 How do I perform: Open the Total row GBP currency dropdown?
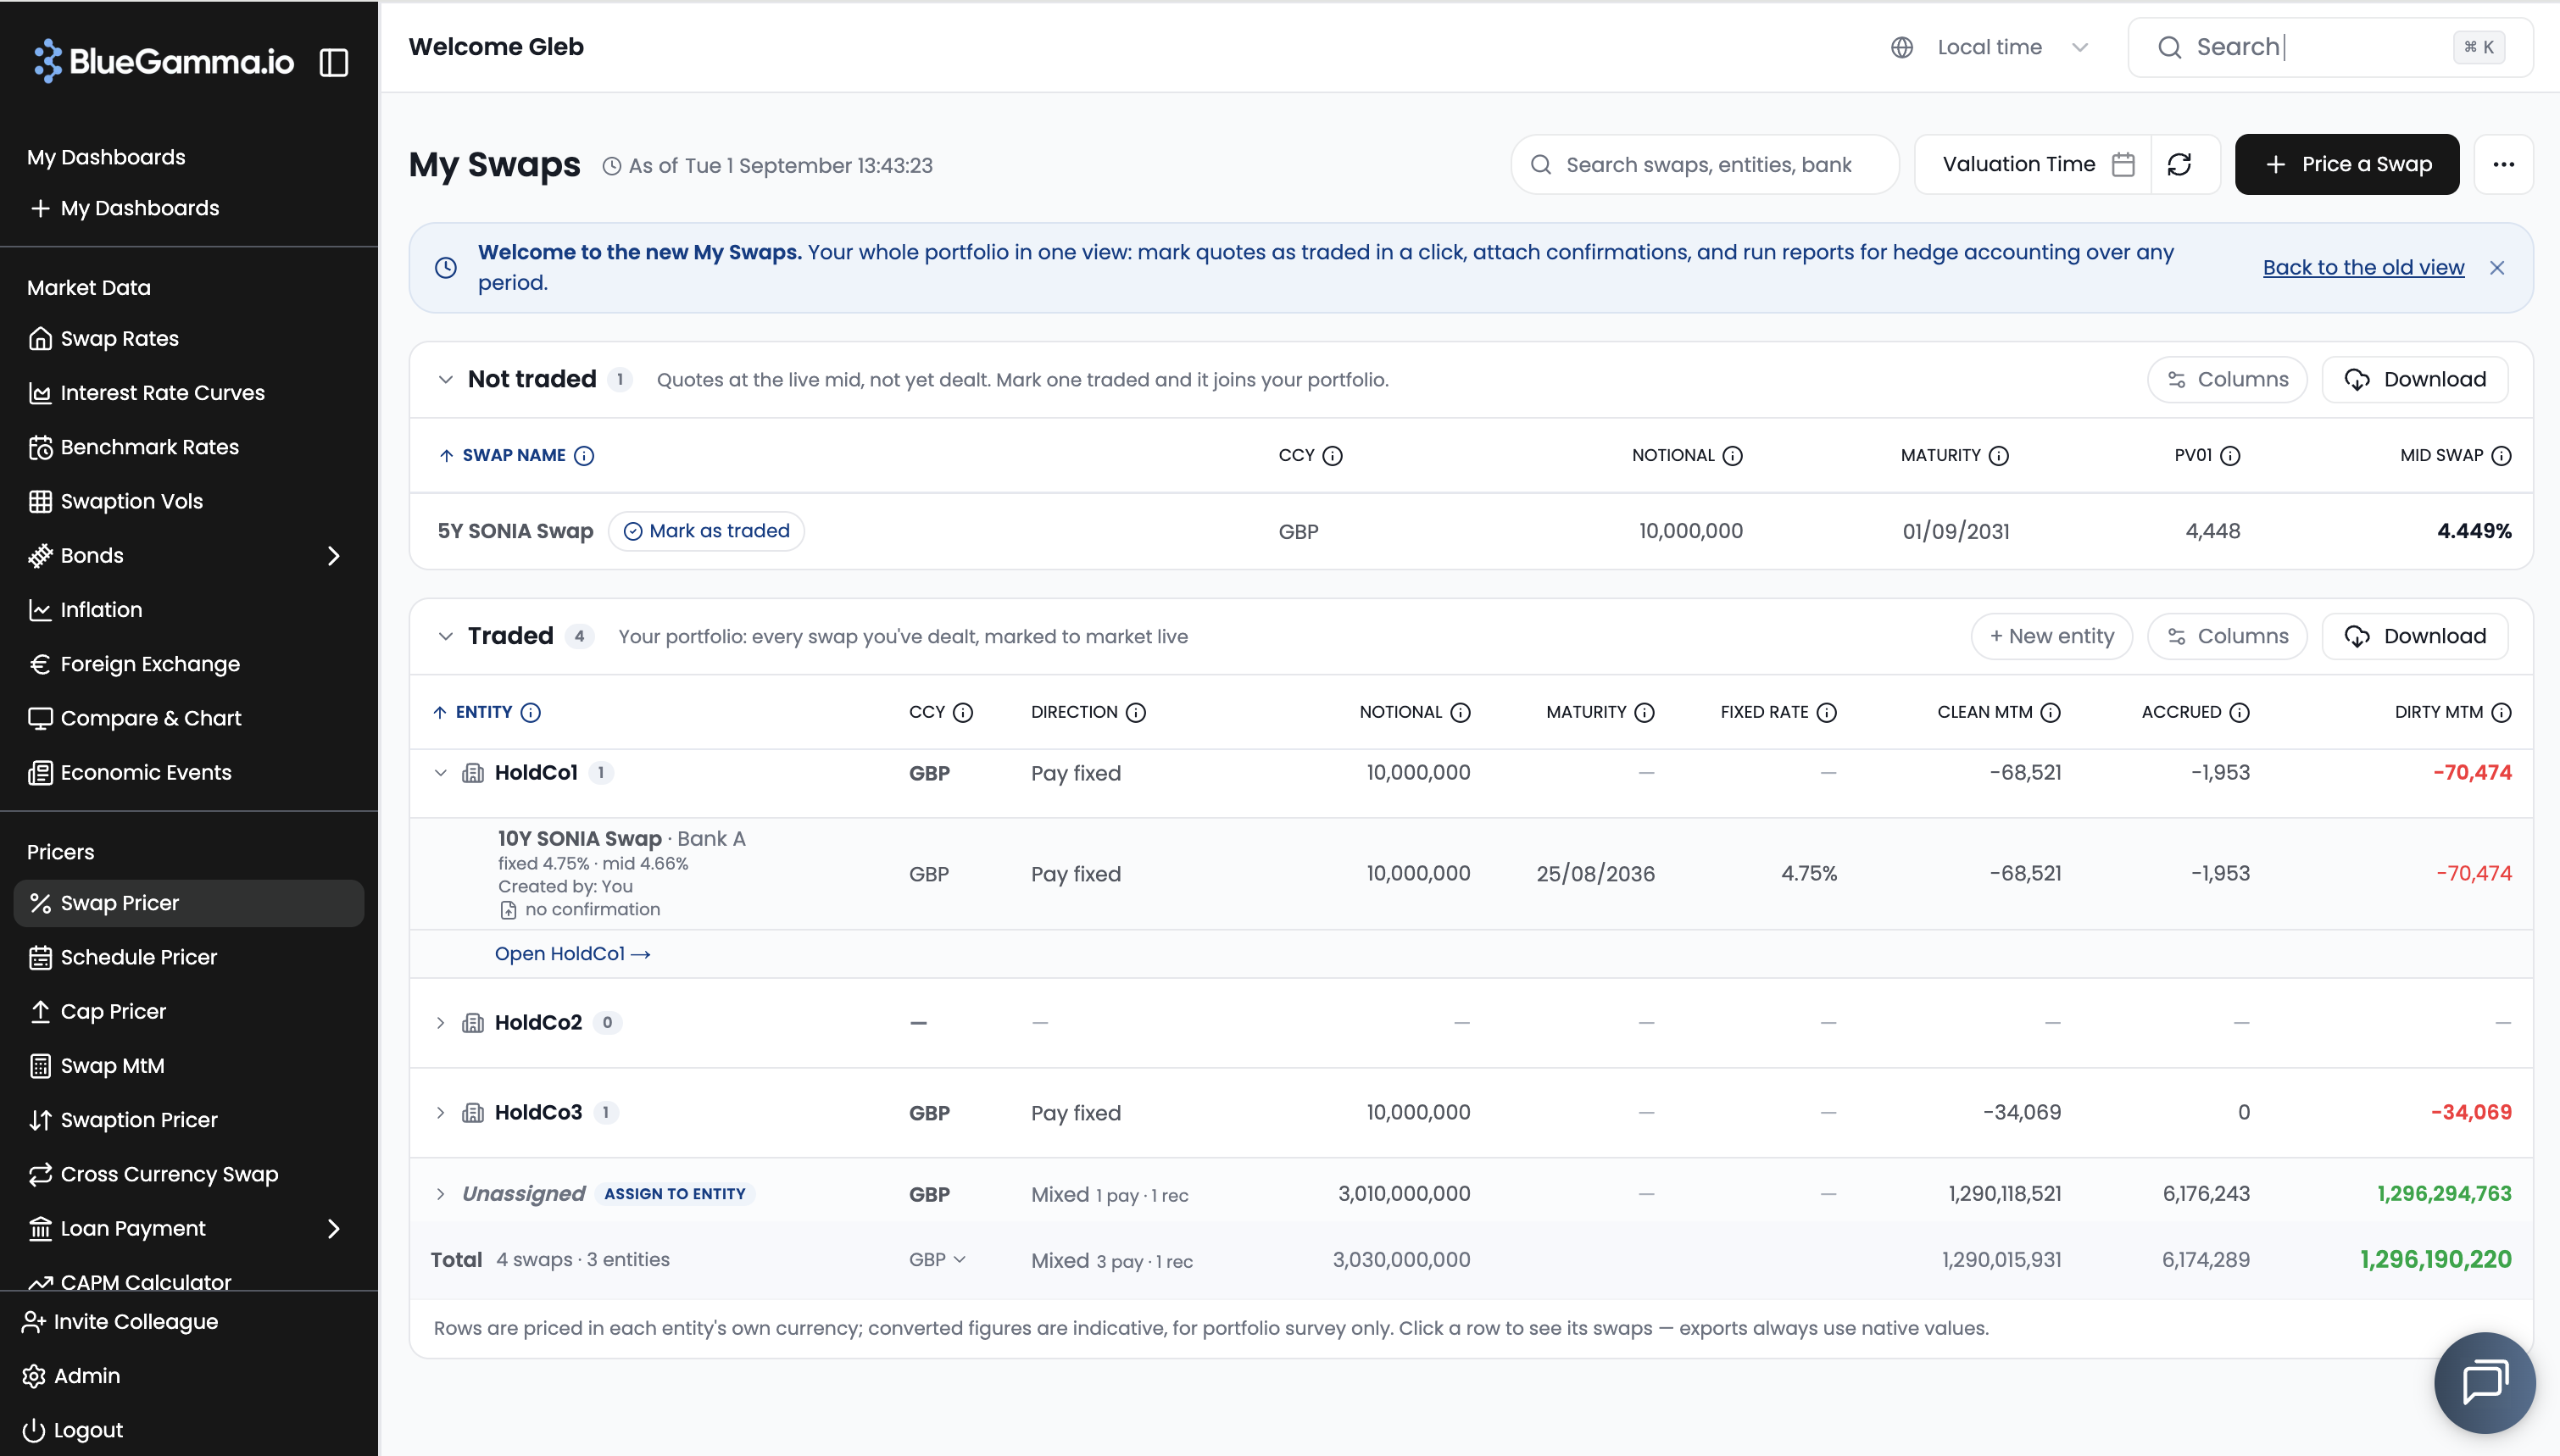(937, 1260)
